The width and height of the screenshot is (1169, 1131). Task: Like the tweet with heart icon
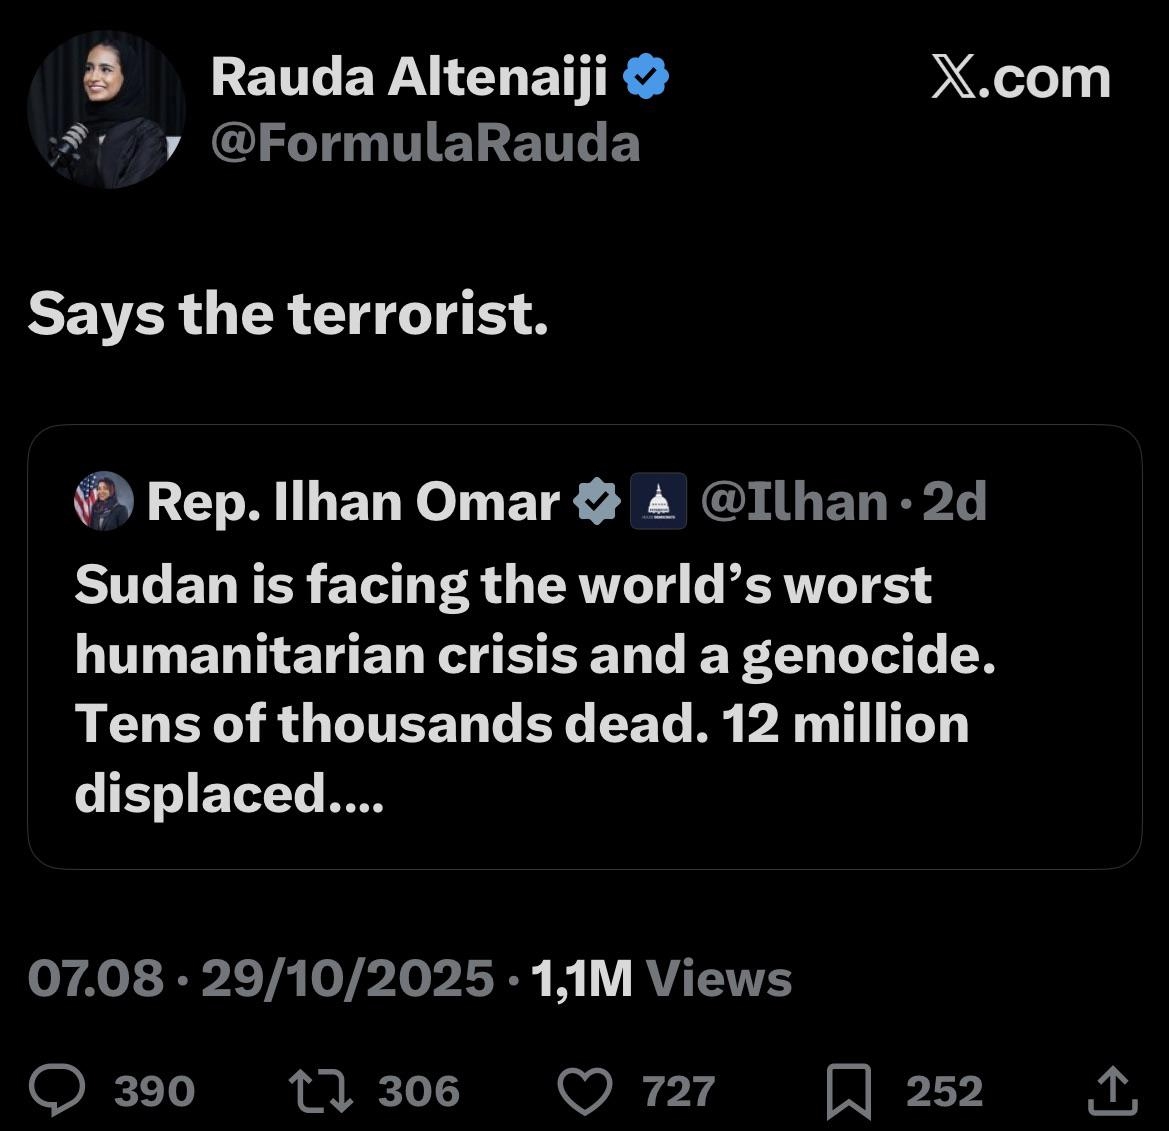[584, 1091]
